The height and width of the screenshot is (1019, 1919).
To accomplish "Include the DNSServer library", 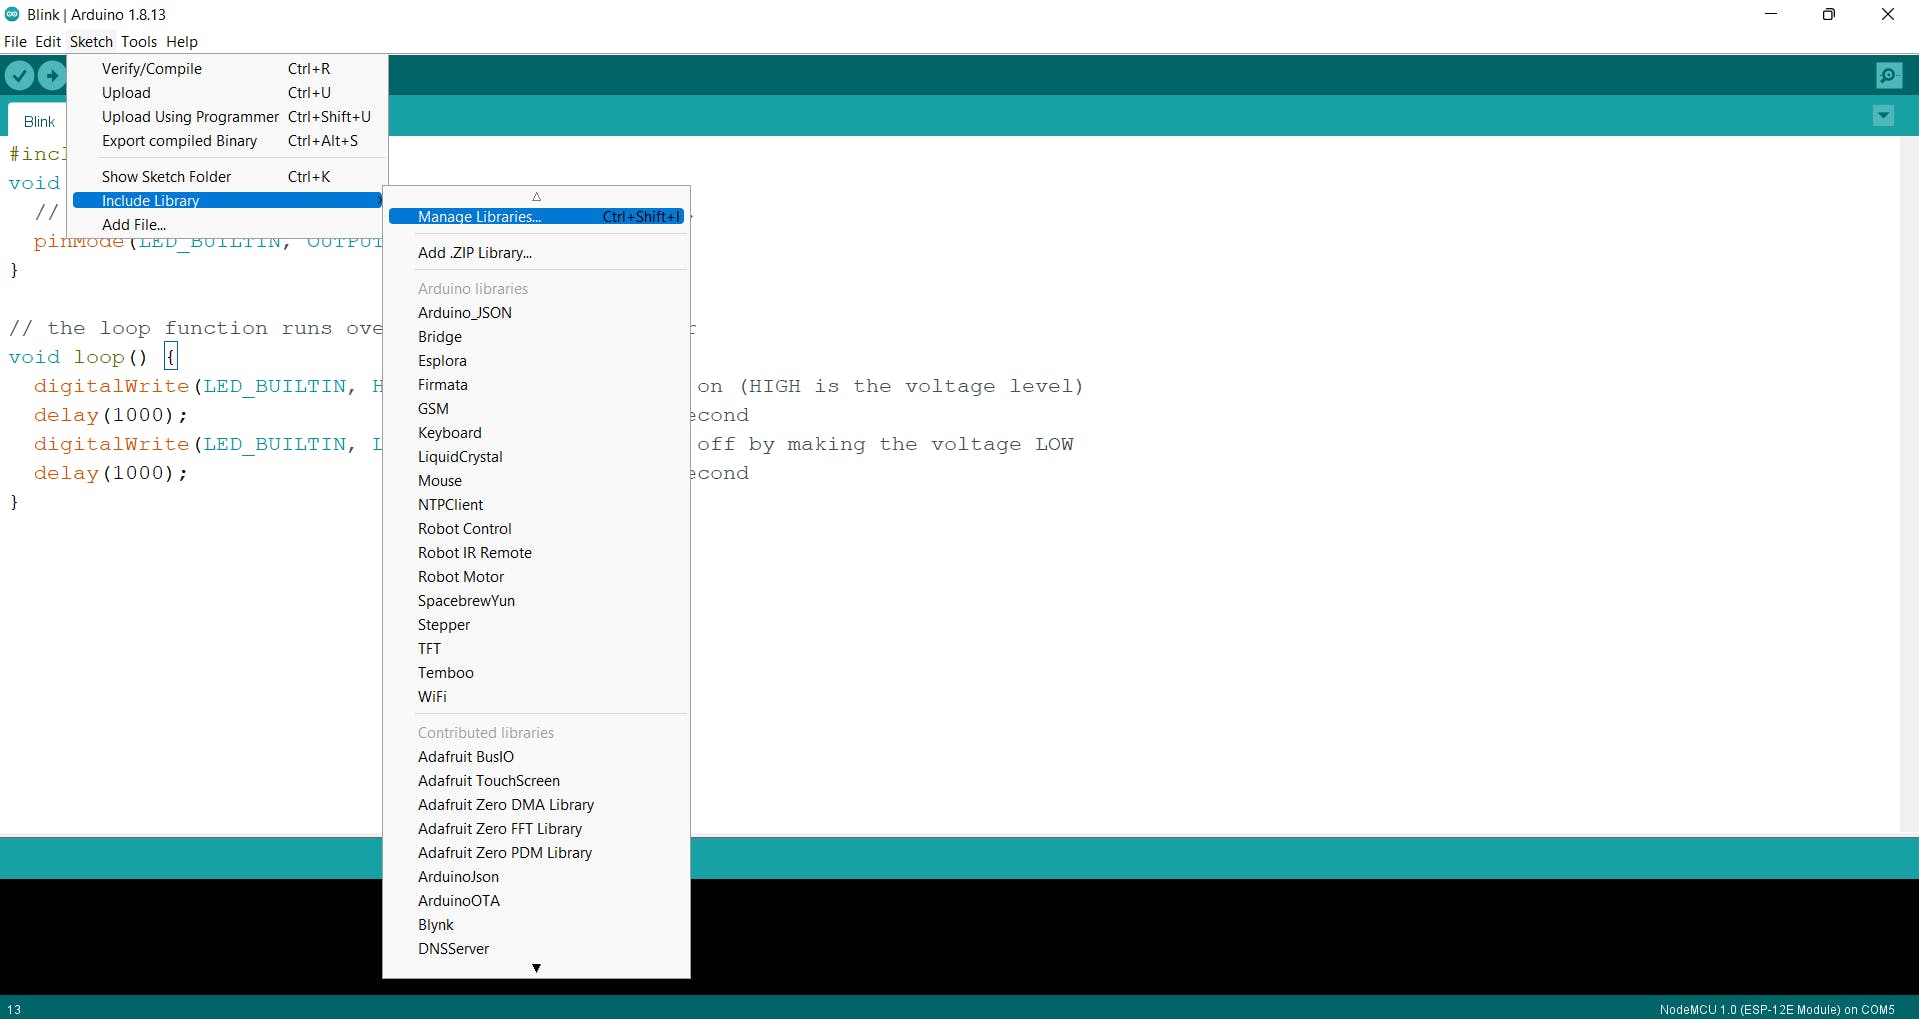I will point(536,949).
